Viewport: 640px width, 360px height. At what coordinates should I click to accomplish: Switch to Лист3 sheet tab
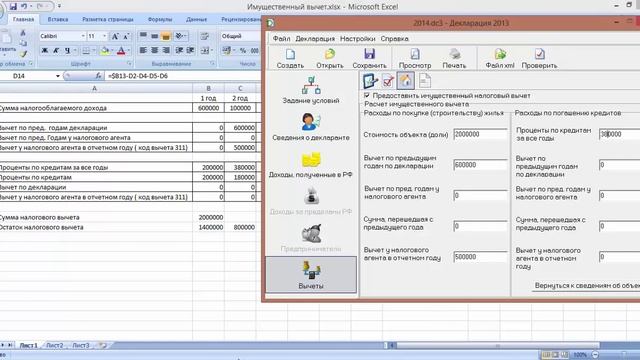(80, 345)
